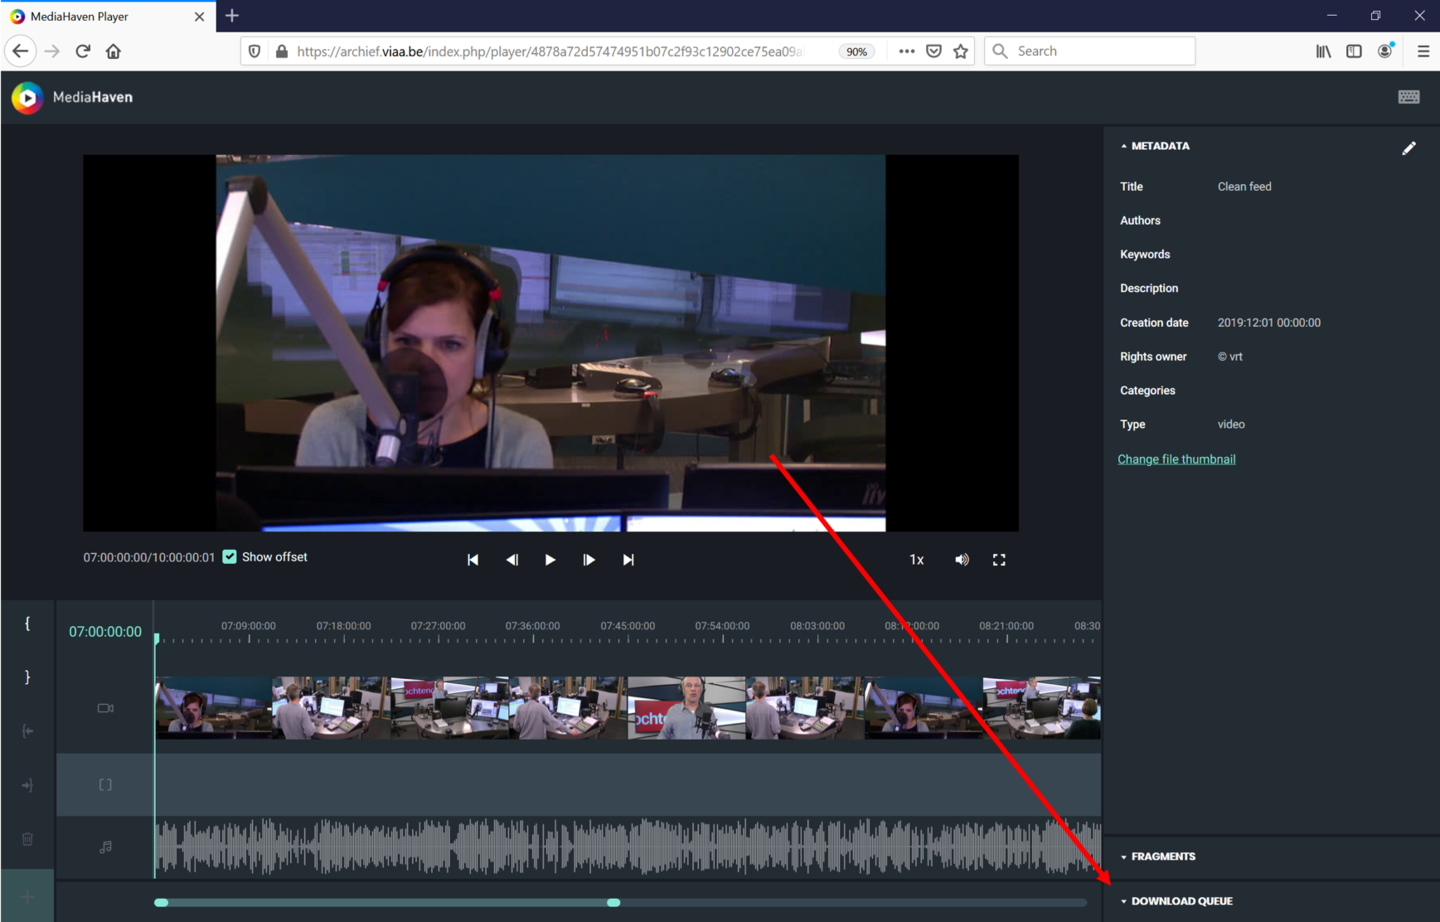Screen dimensions: 1440x922
Task: Expand the FRAGMENTS section
Action: 1158,857
